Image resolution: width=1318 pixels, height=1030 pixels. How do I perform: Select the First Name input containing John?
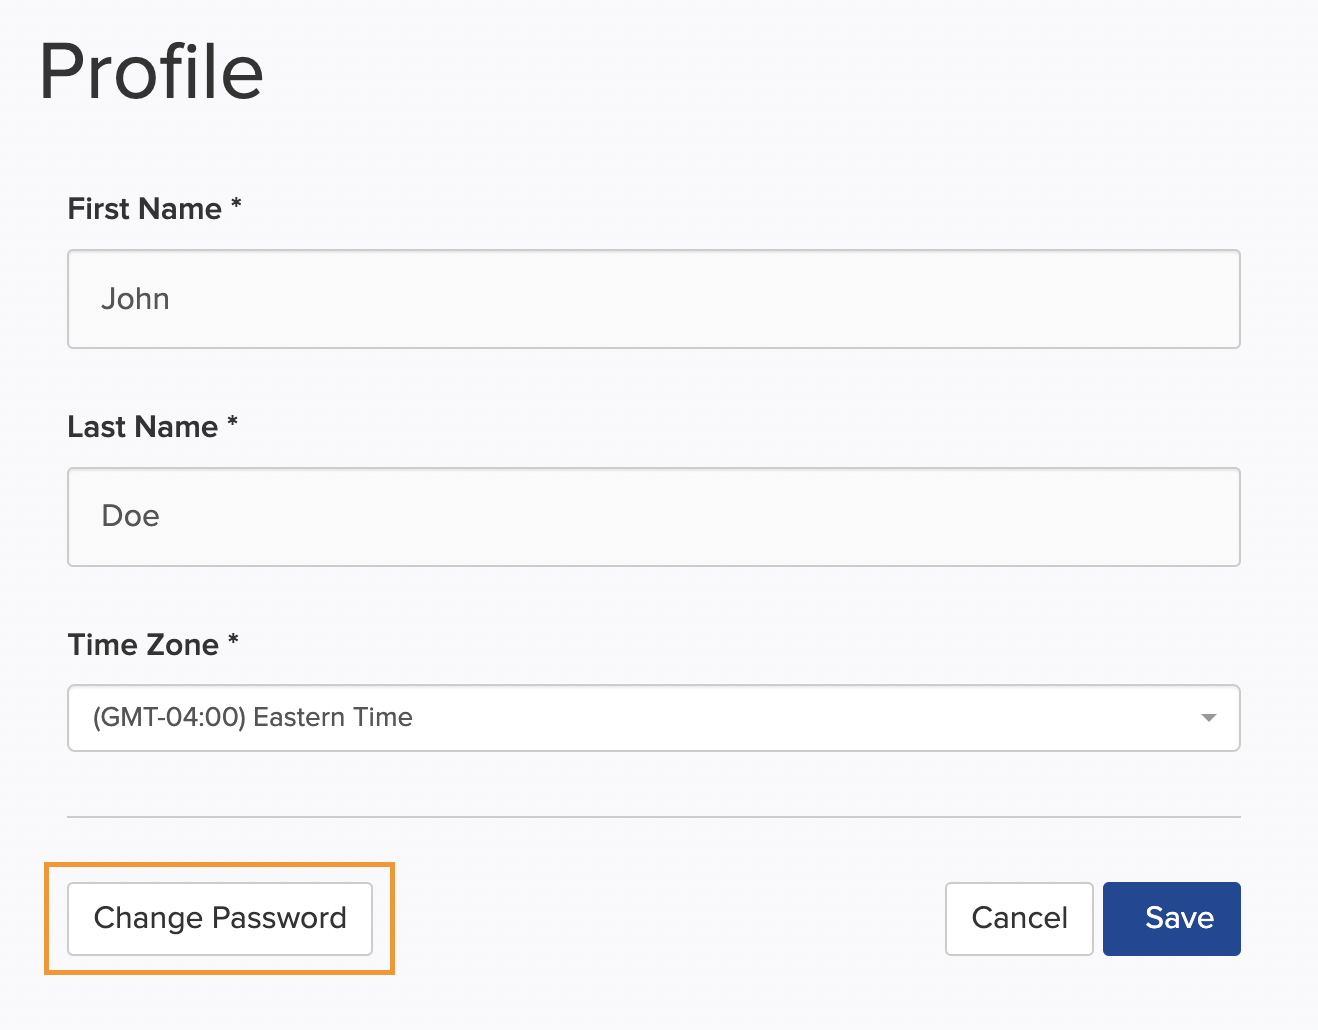654,298
